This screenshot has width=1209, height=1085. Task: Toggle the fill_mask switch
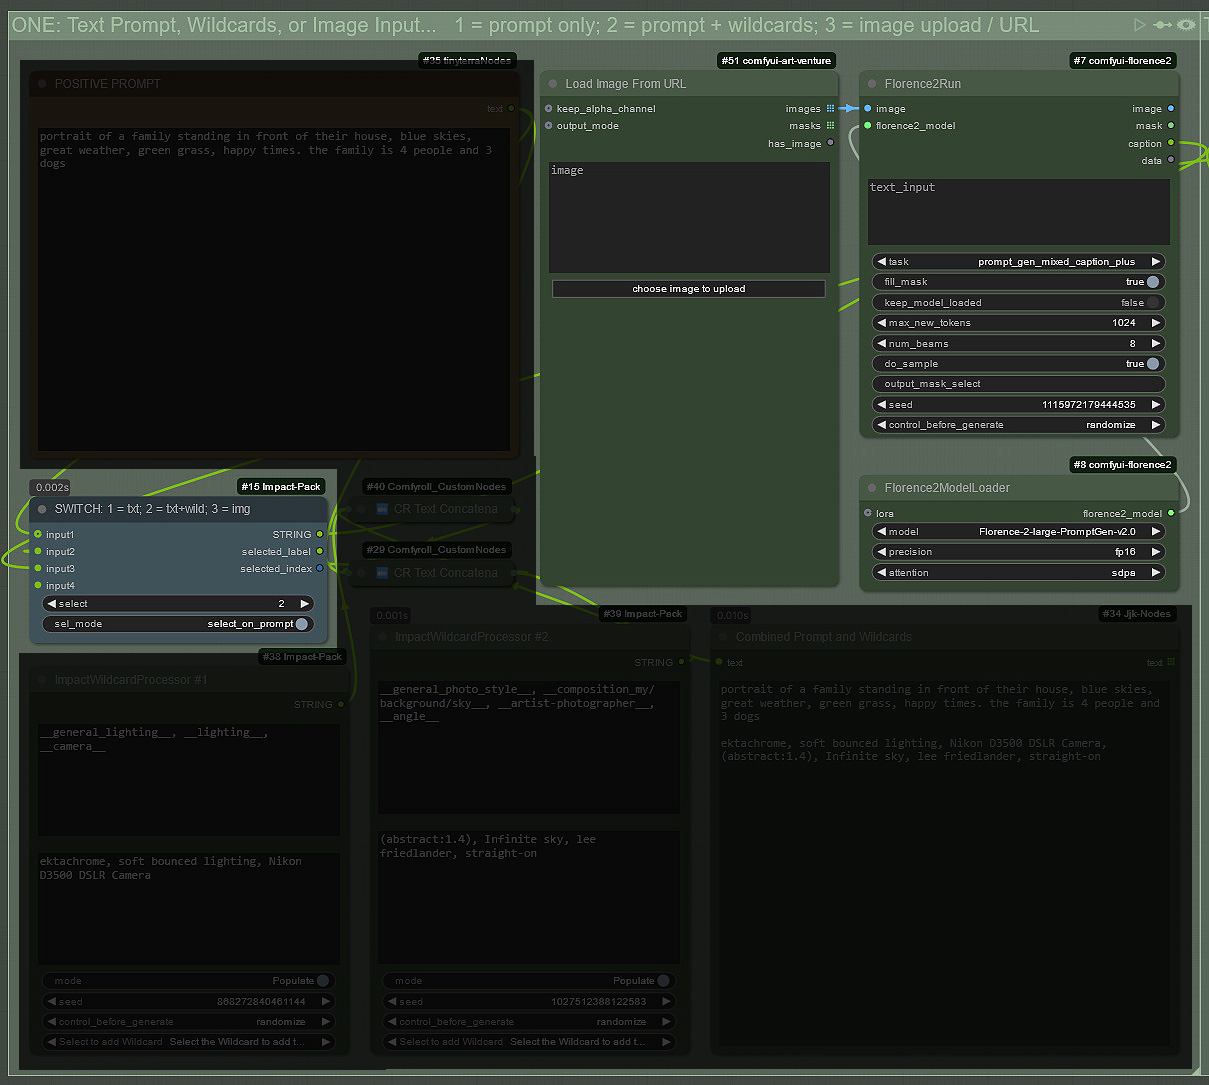(x=1152, y=282)
